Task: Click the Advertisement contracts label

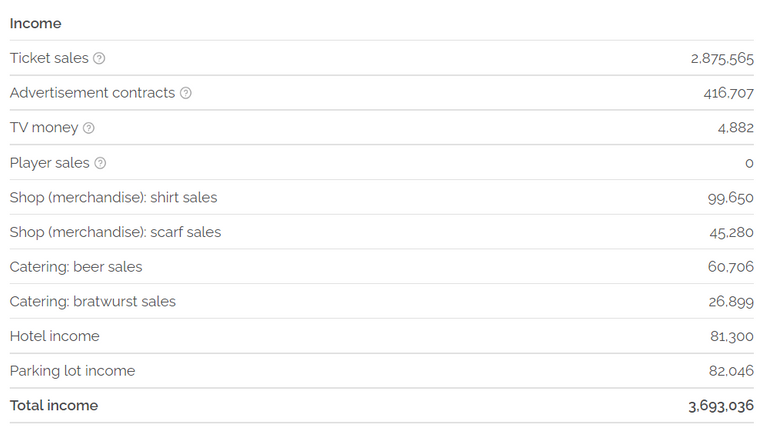Action: click(x=92, y=93)
